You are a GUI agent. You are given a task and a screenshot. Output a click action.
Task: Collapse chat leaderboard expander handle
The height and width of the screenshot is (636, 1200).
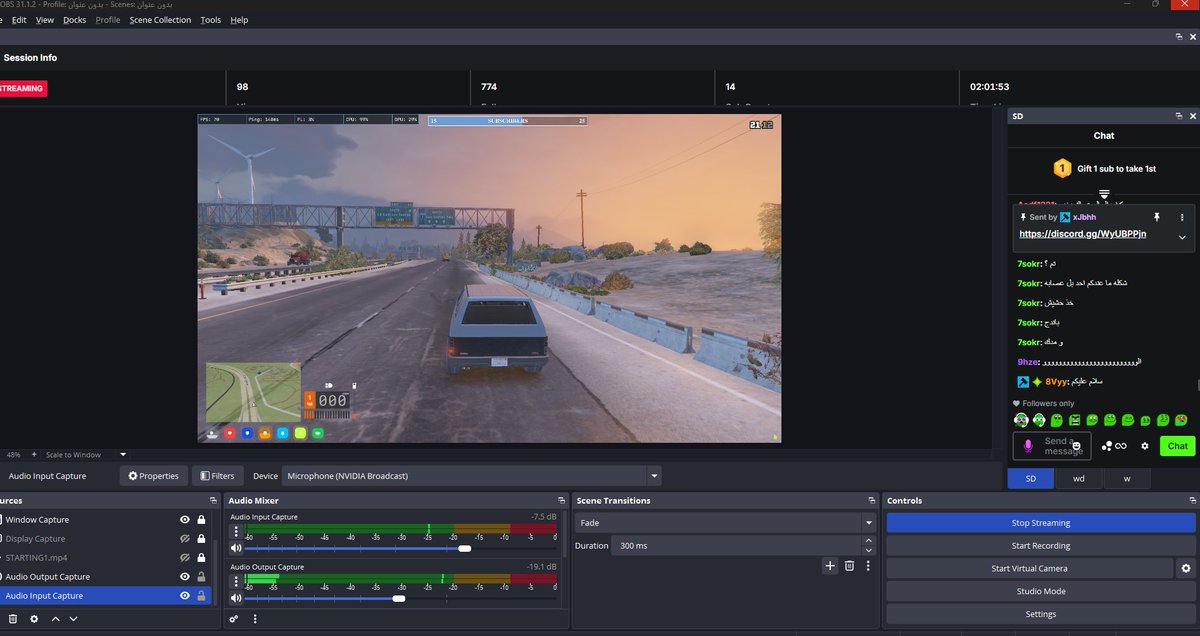(x=1104, y=193)
